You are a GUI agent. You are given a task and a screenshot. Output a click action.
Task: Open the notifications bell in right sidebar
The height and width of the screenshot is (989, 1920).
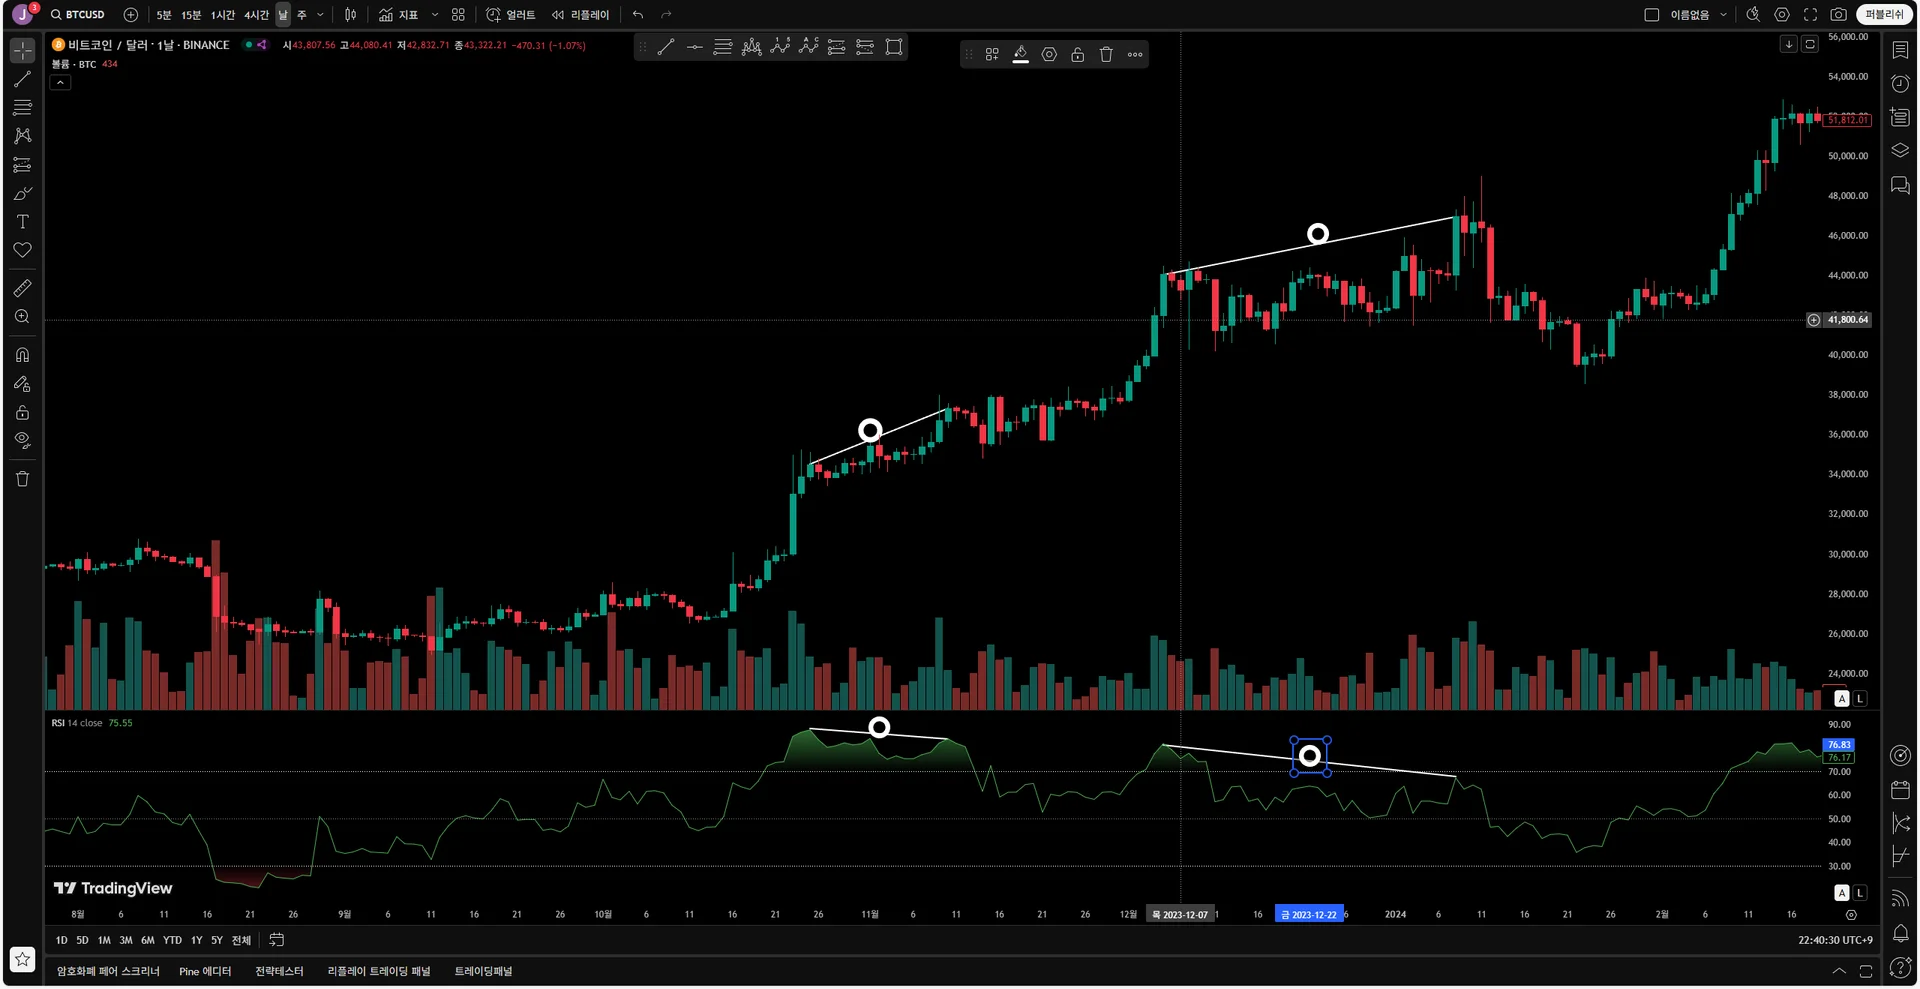click(x=1900, y=934)
